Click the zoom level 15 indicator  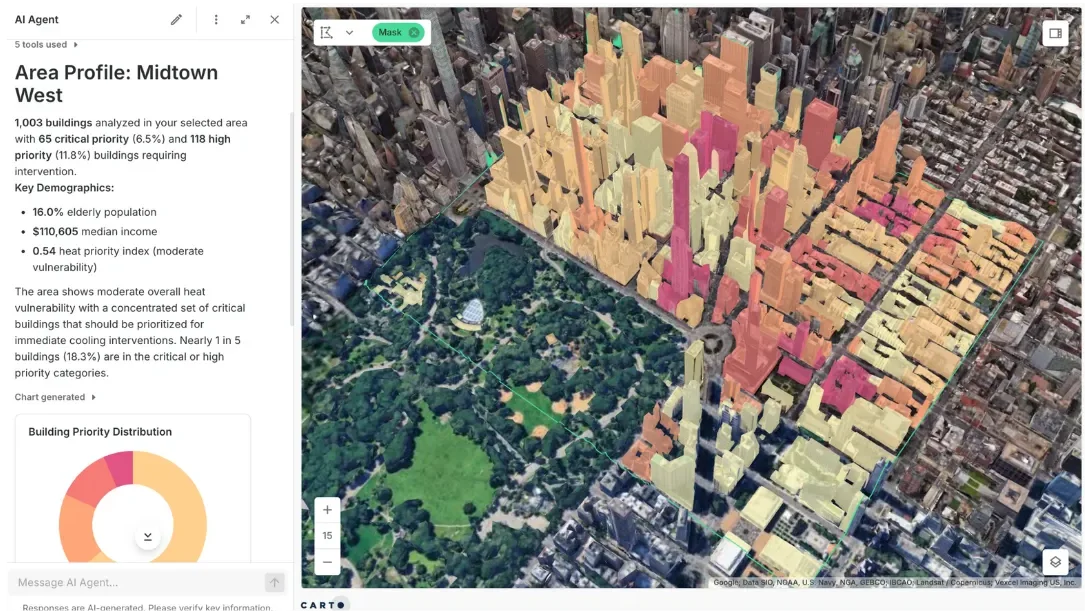point(327,535)
